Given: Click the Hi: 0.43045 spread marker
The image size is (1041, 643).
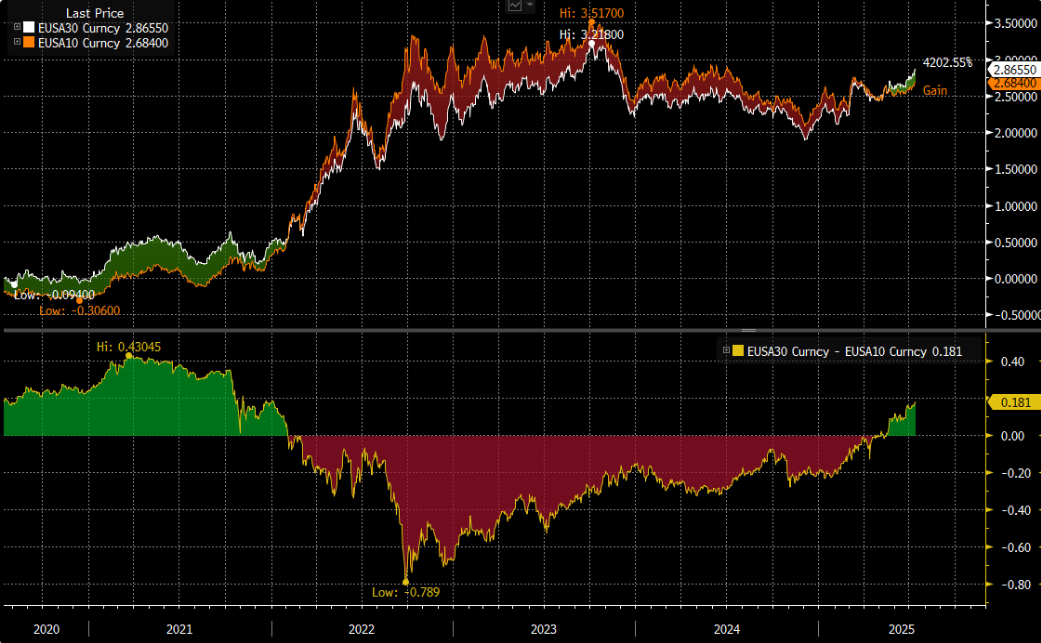Looking at the screenshot, I should click(x=128, y=355).
